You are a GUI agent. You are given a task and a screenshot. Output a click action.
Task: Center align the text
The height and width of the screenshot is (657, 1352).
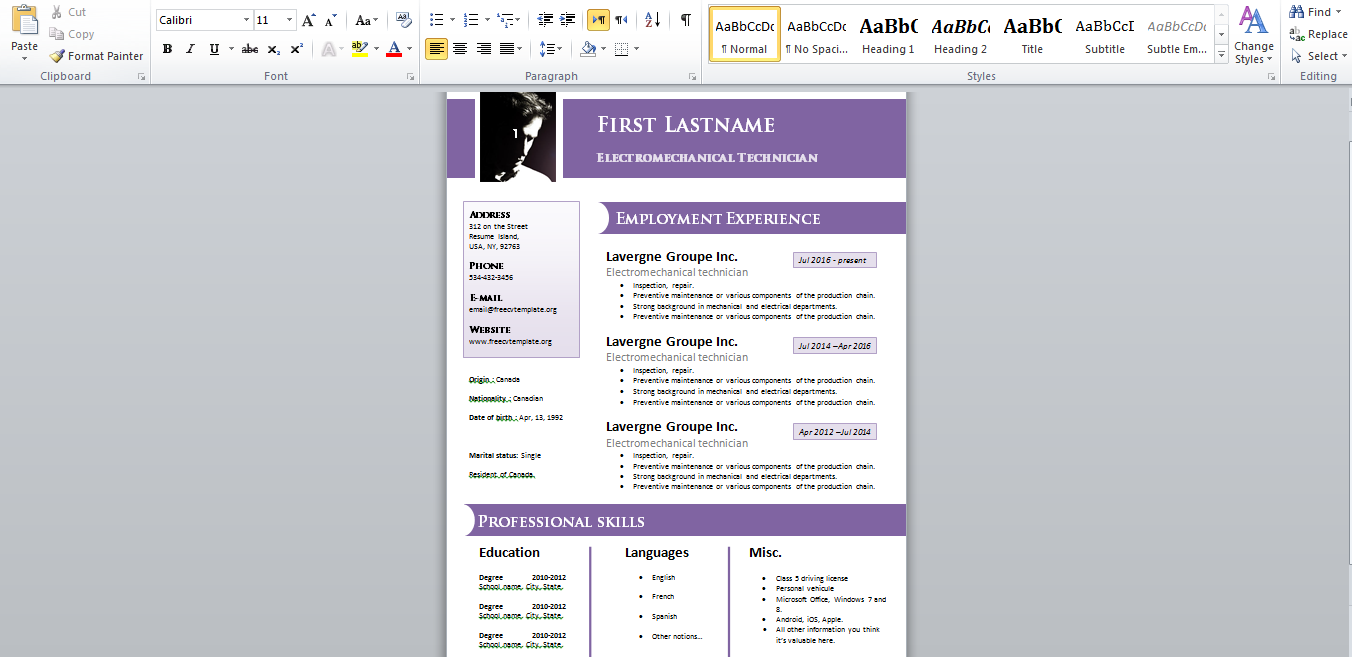(x=459, y=48)
